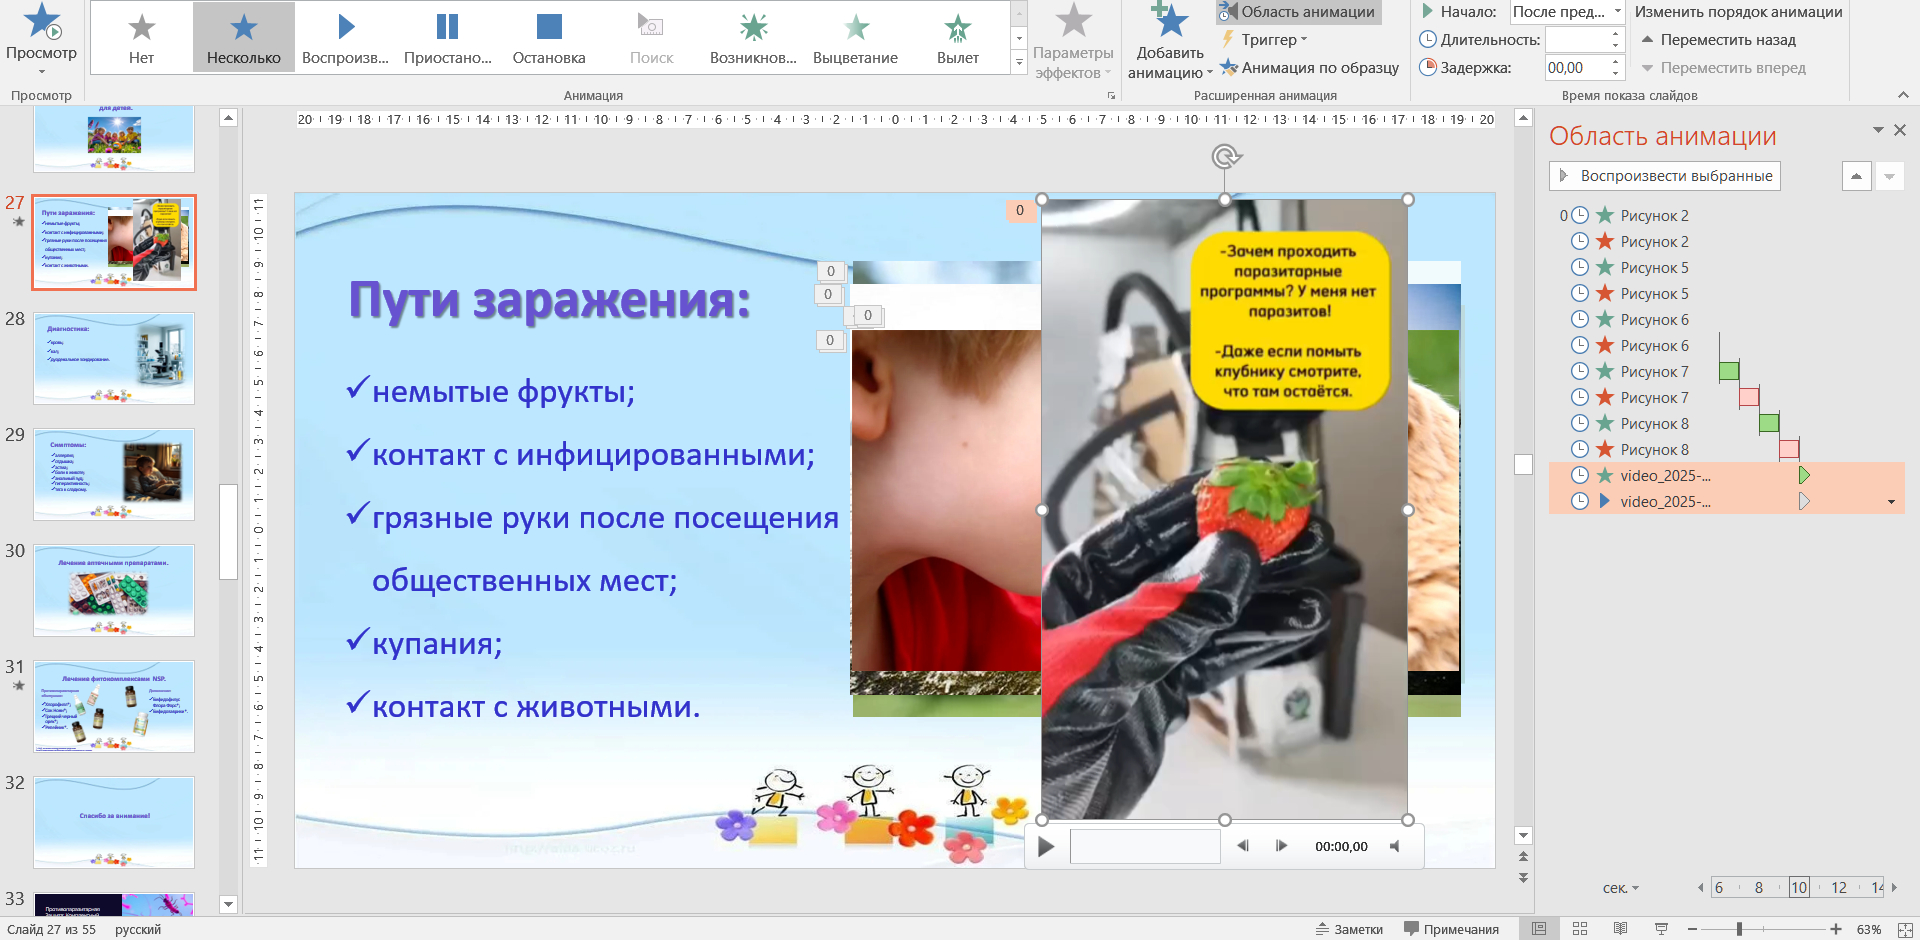Open dropdown arrow on video_2025 animation entry
The width and height of the screenshot is (1920, 940).
(1890, 501)
